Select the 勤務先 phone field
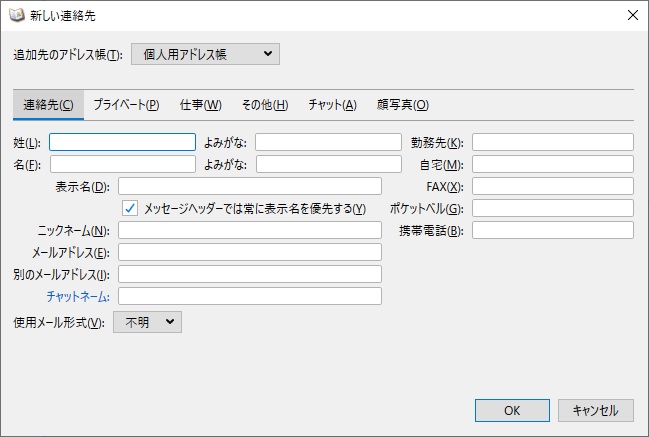This screenshot has width=649, height=437. tap(552, 142)
